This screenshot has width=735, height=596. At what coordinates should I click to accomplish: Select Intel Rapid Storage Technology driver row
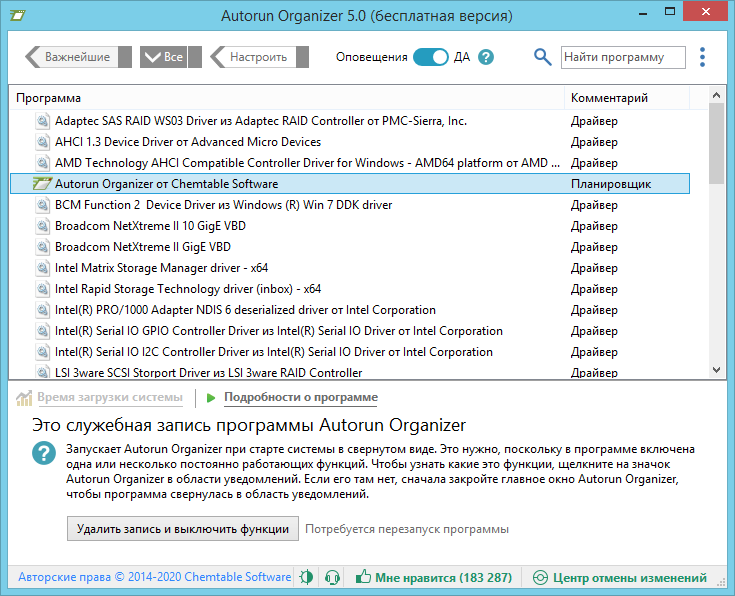[x=350, y=289]
